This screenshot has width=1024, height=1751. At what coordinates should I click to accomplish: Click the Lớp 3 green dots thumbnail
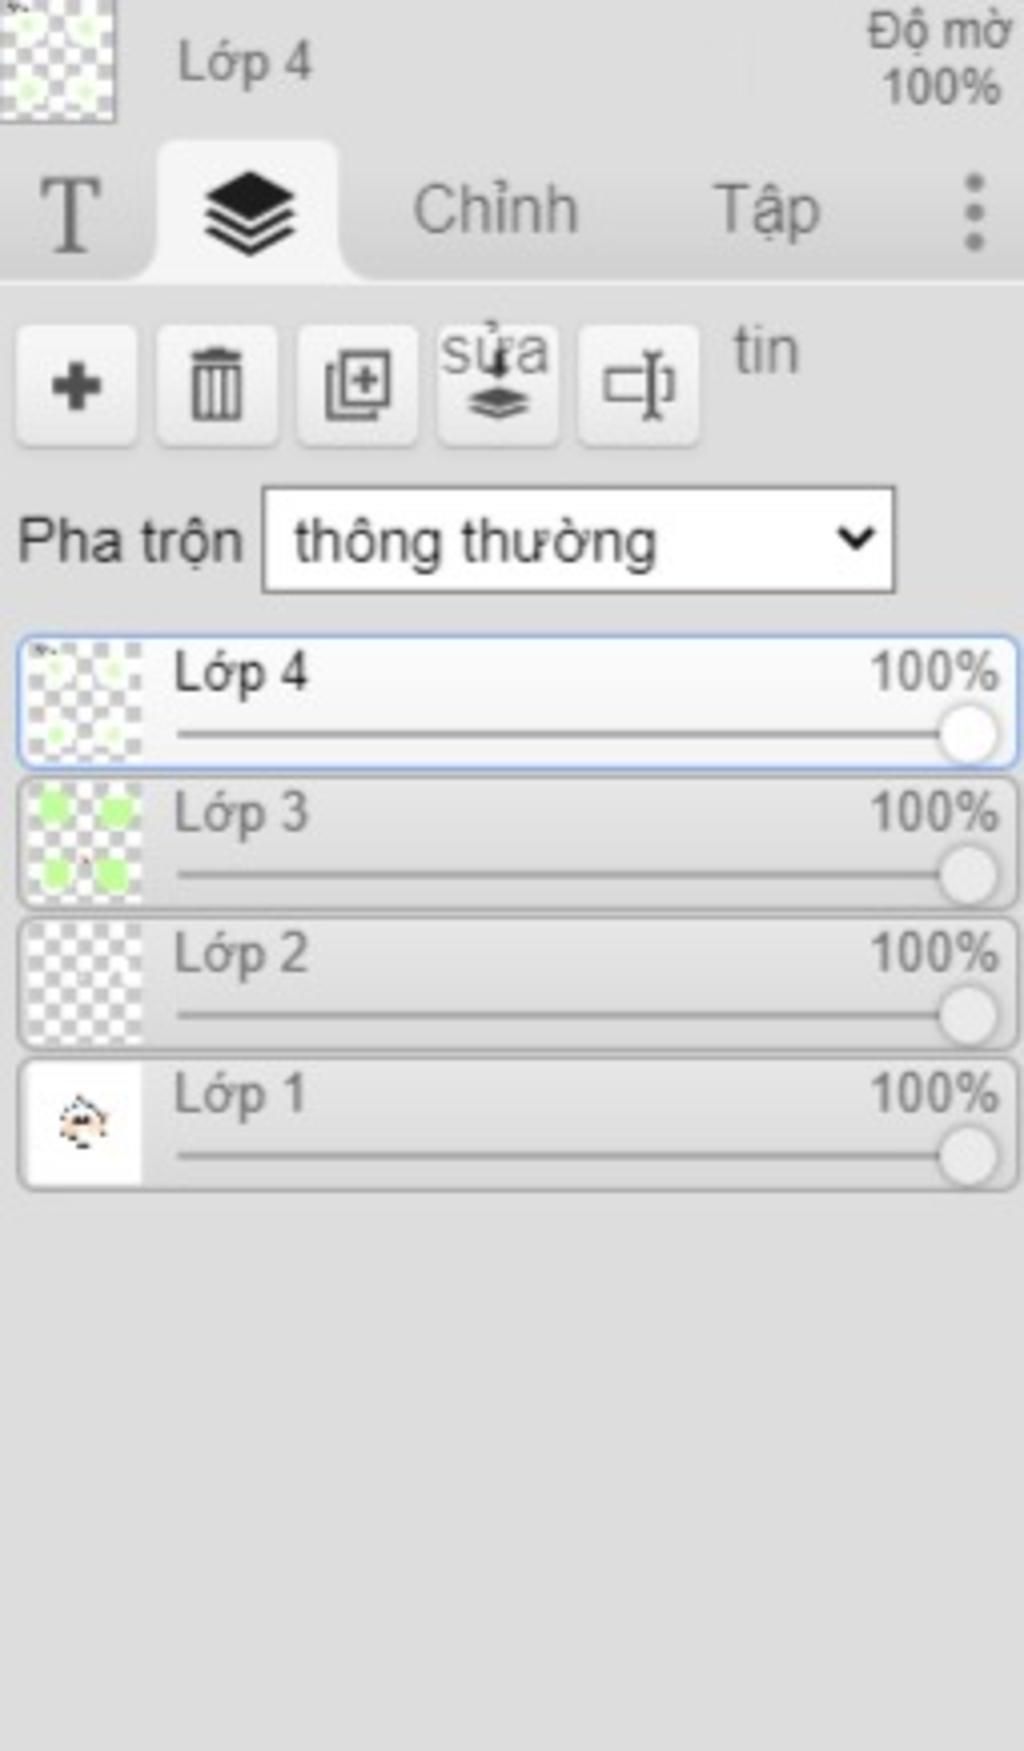(x=84, y=843)
